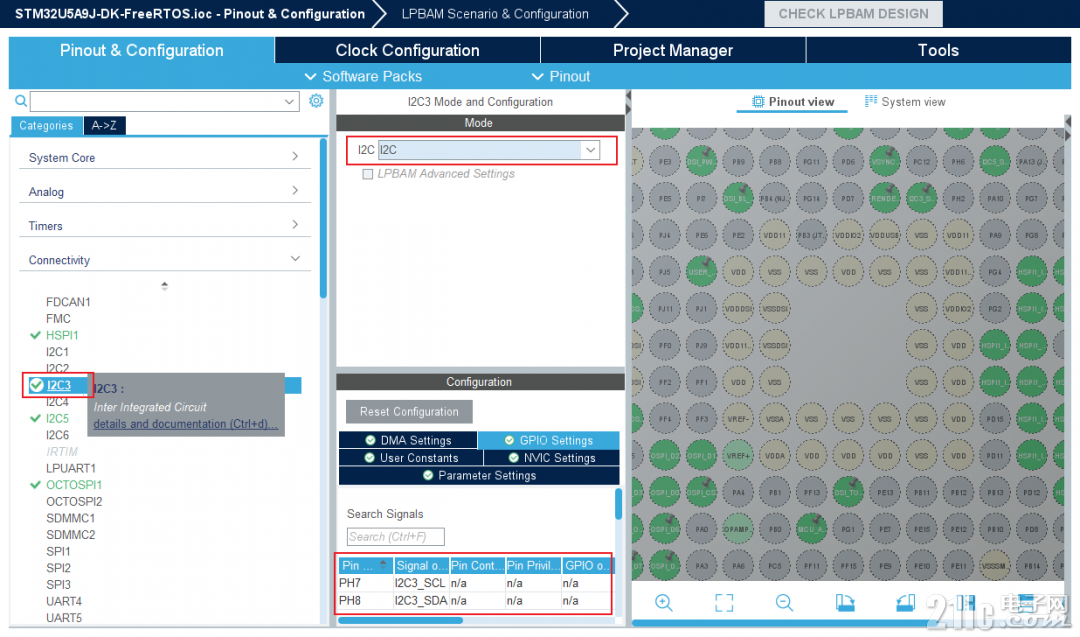The image size is (1080, 637).
Task: Click the PA9 pin on chip
Action: [x=995, y=235]
